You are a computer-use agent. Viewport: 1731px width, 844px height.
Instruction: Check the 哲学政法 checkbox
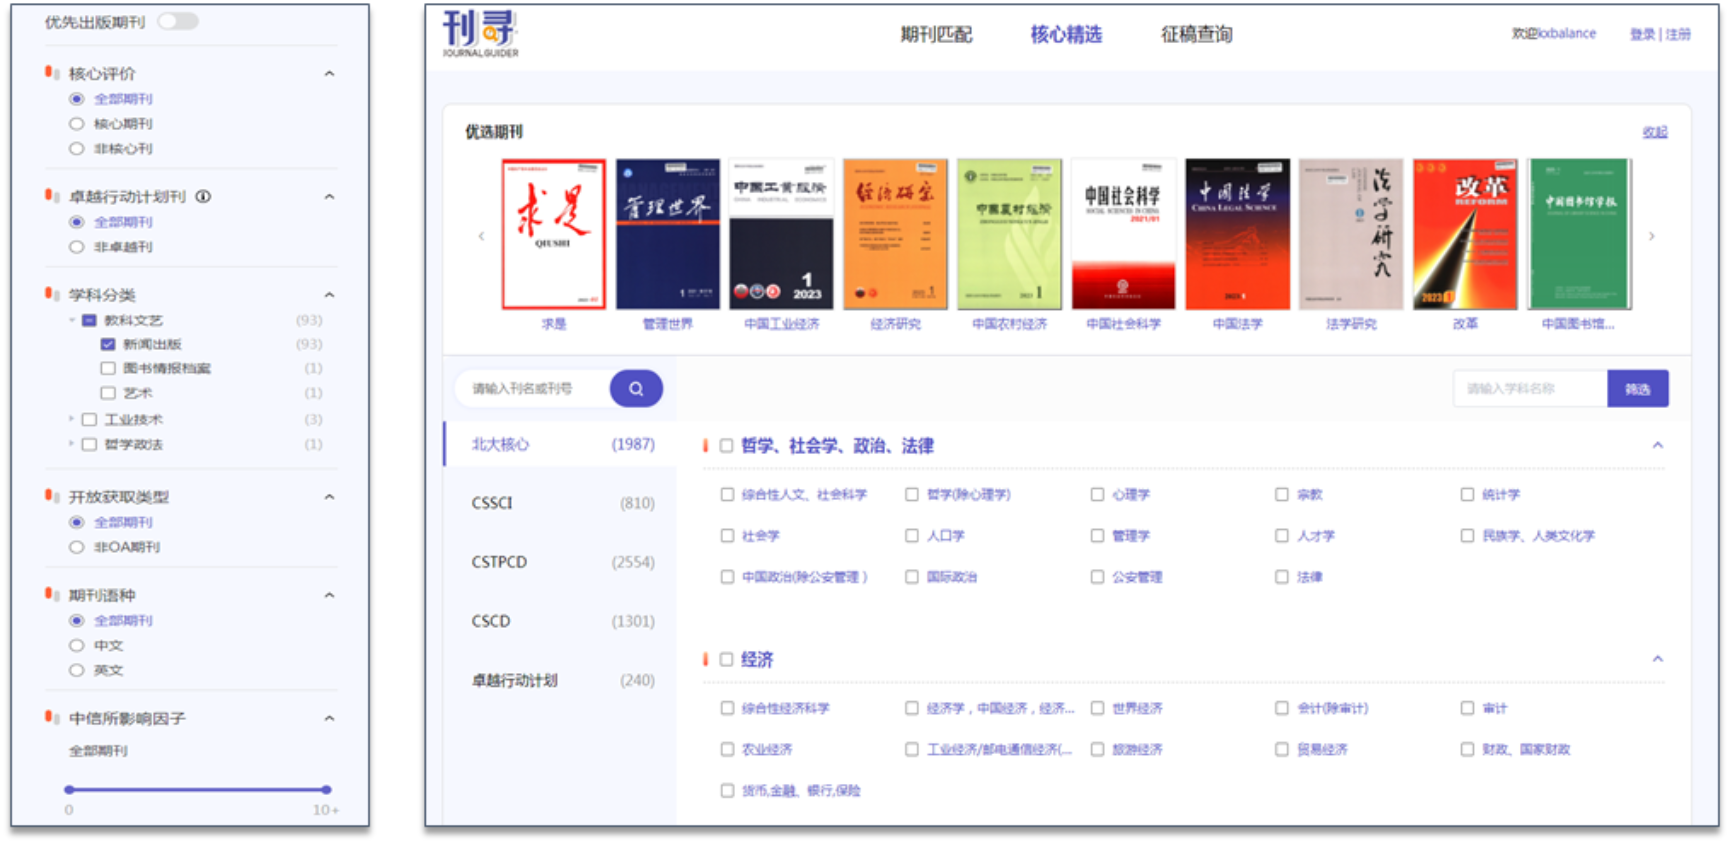click(89, 444)
